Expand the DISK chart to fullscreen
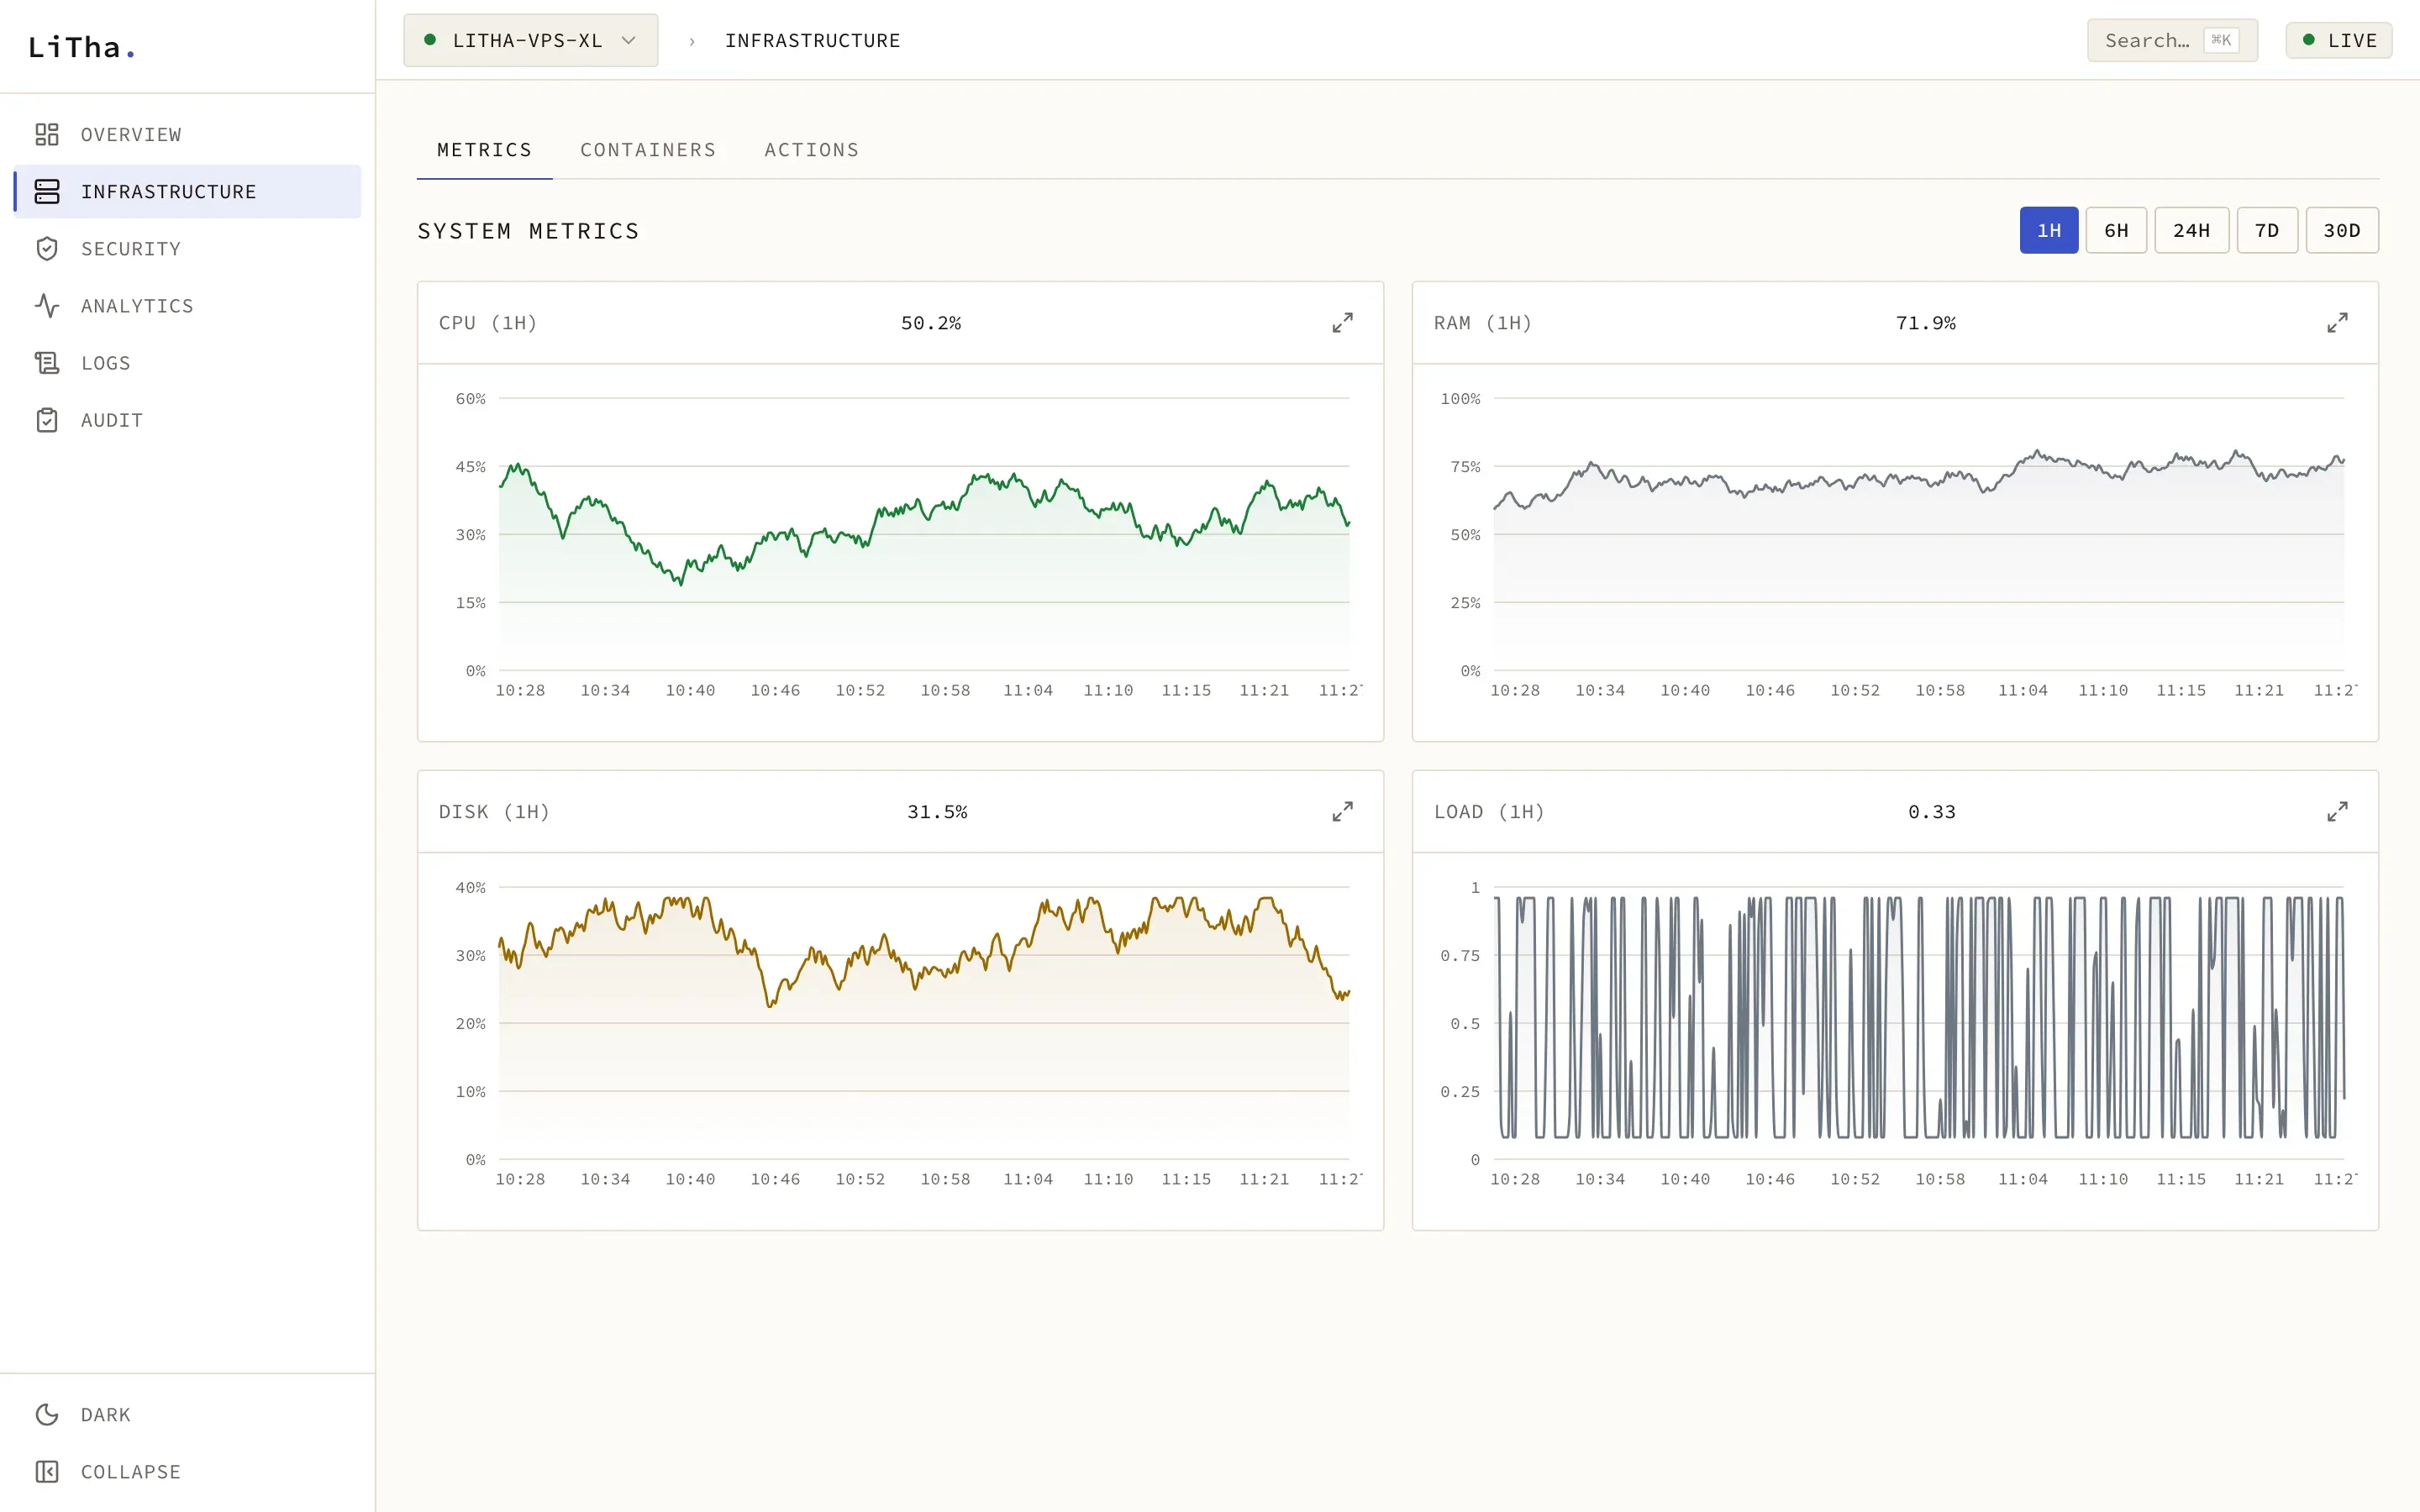The image size is (2420, 1512). click(1342, 812)
